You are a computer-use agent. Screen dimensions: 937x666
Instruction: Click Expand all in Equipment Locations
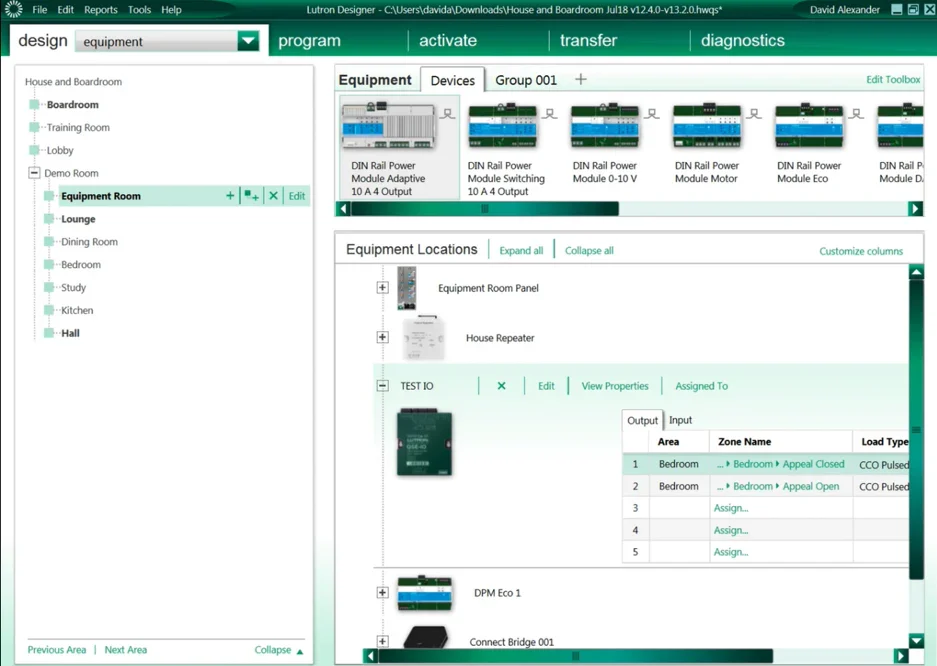click(521, 251)
